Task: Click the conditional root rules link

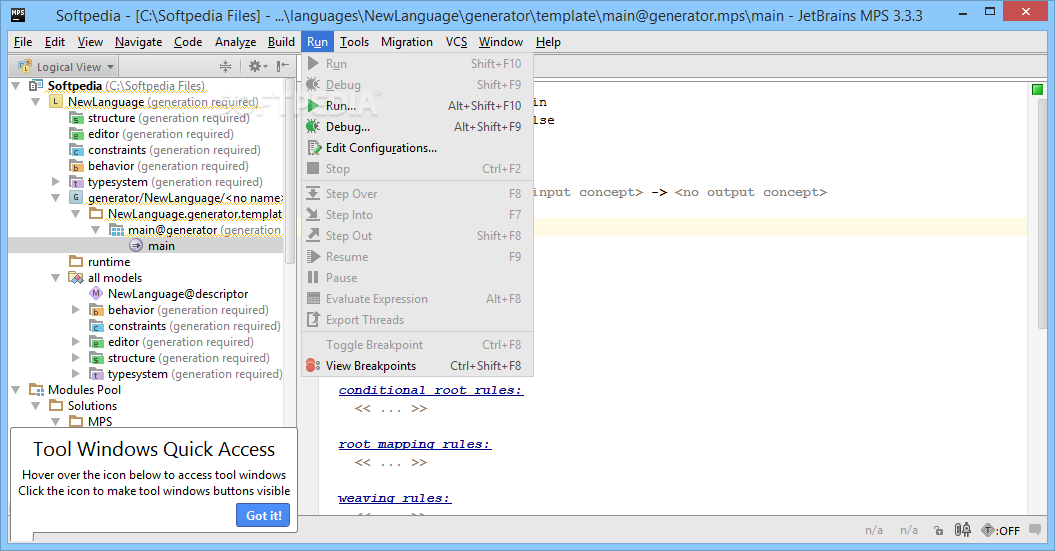Action: [431, 390]
